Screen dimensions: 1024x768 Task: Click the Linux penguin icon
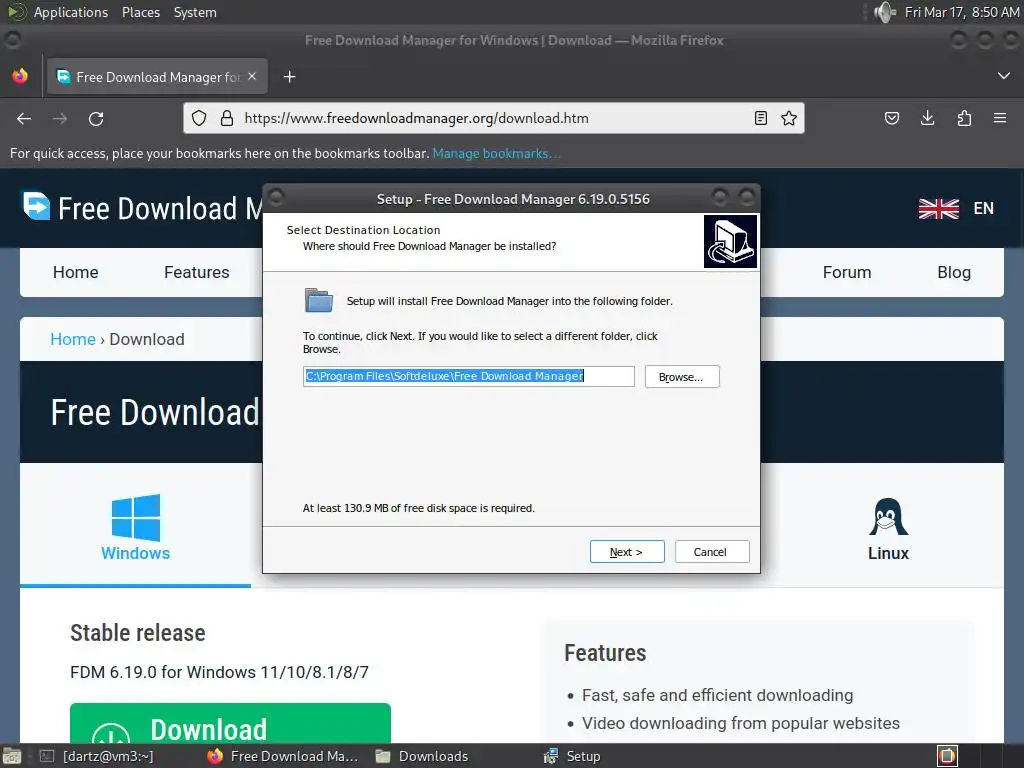tap(888, 517)
